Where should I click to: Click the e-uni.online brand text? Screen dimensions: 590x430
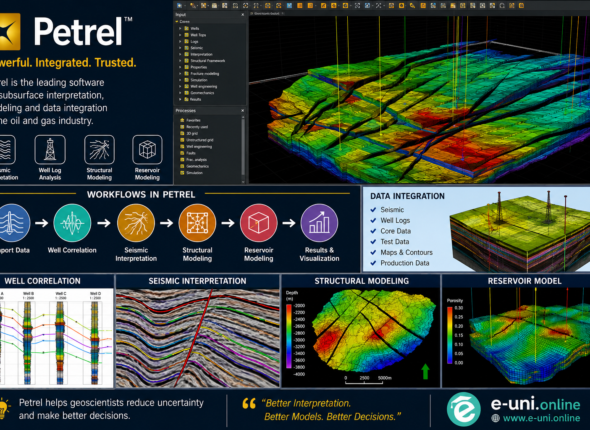(x=535, y=404)
